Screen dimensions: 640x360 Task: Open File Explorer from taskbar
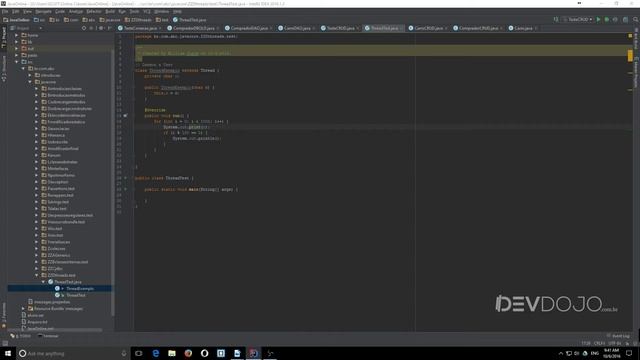172,353
